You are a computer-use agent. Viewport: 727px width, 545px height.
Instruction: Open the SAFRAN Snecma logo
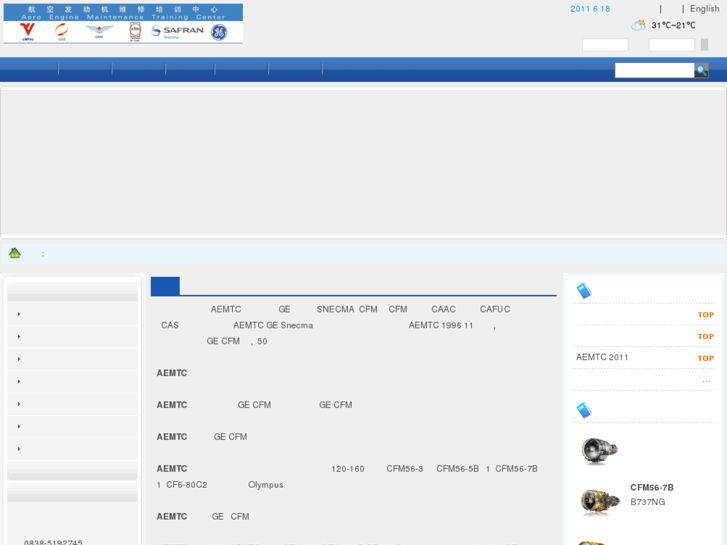tap(178, 32)
